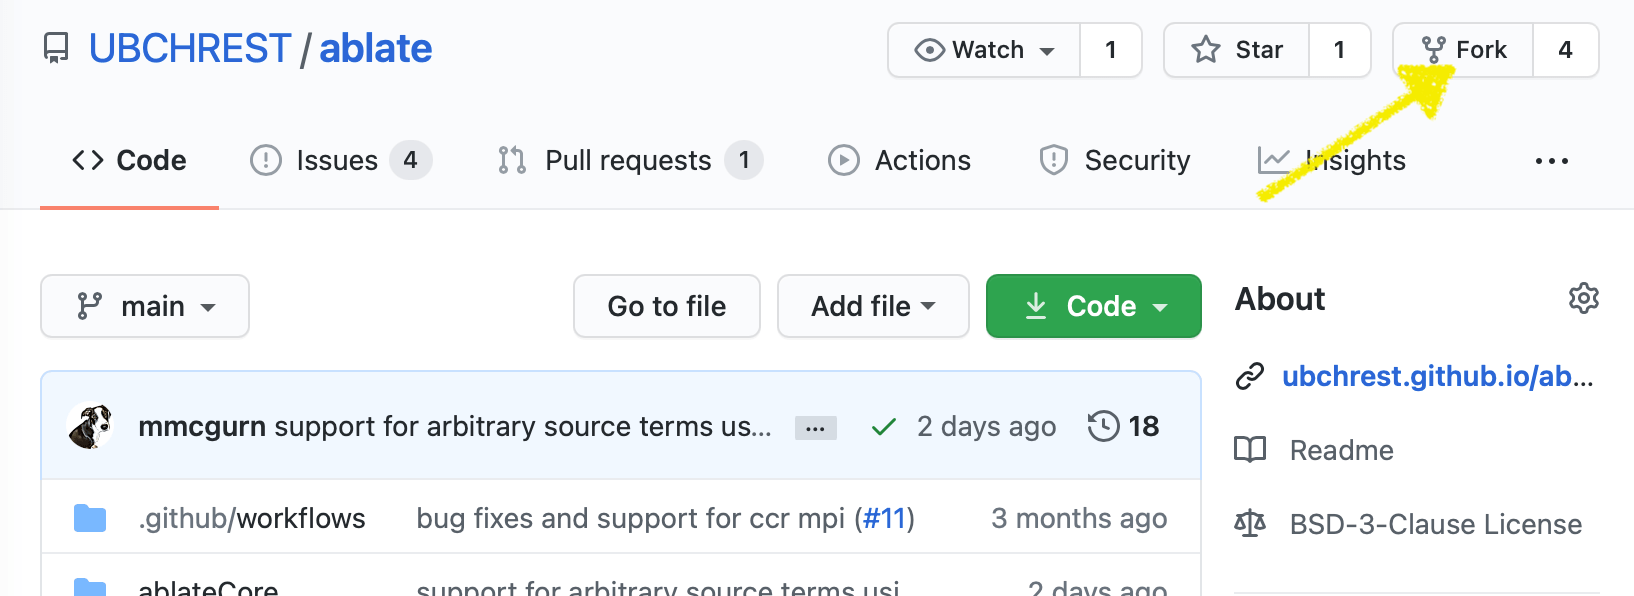Click the star icon
The image size is (1634, 596).
1206,50
